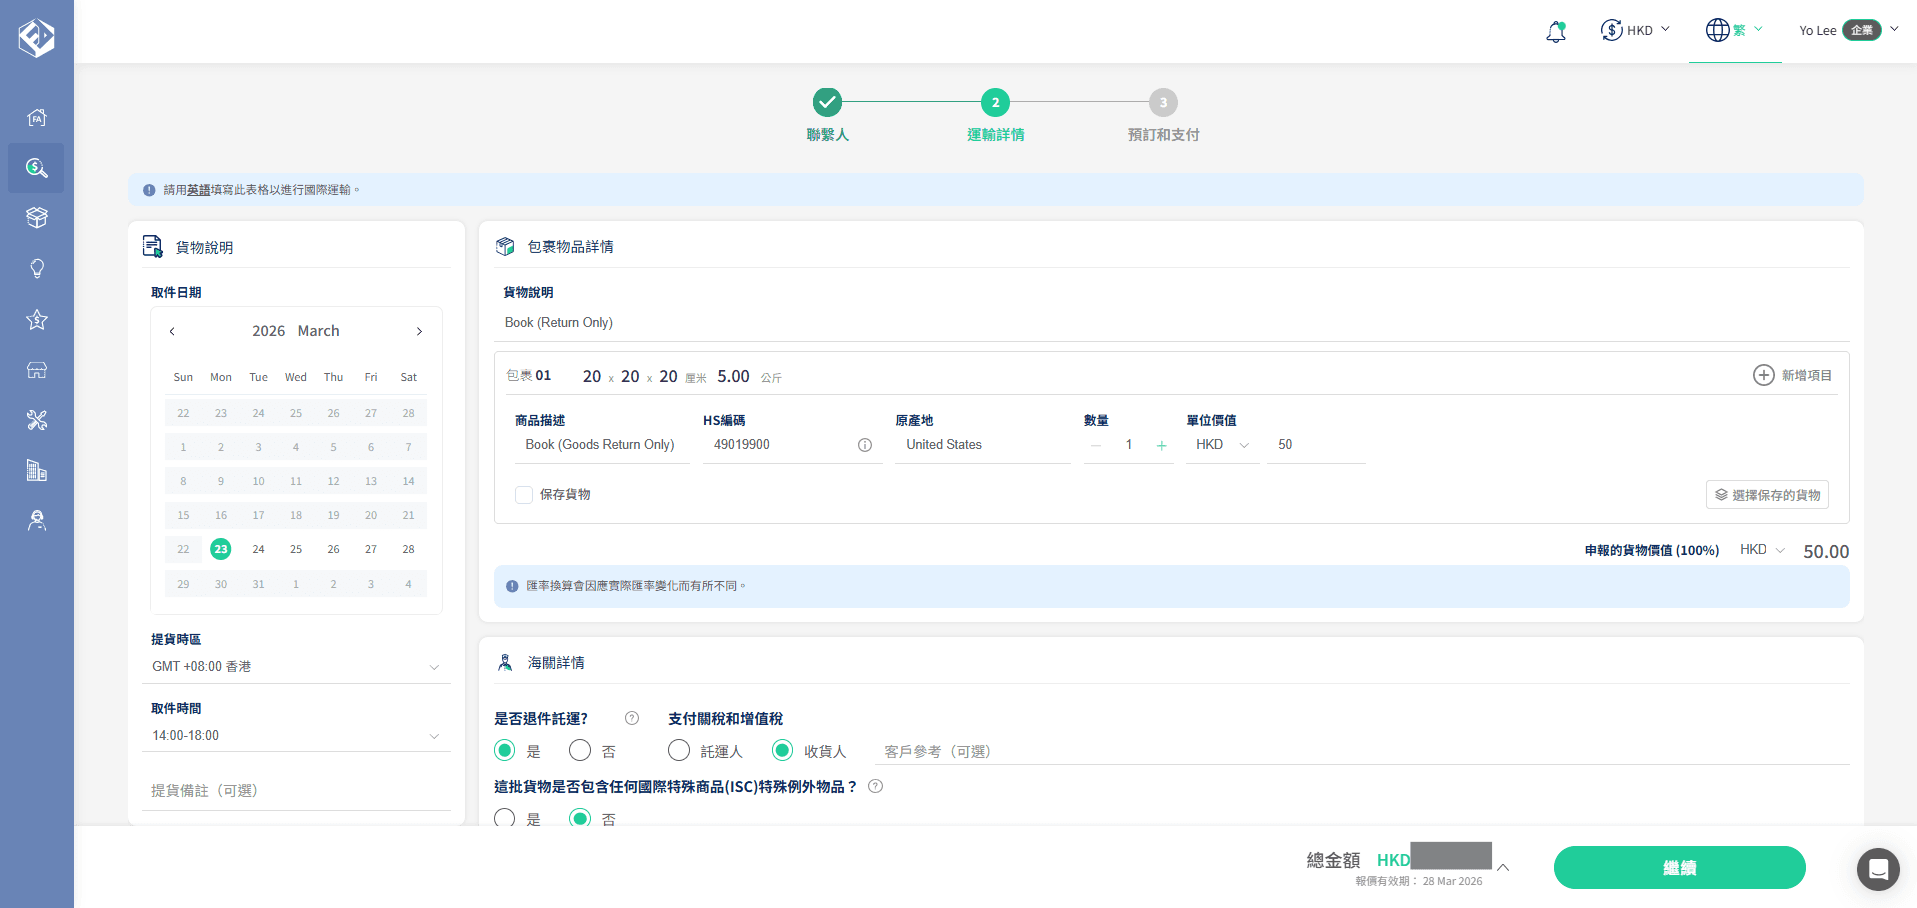The width and height of the screenshot is (1917, 908).
Task: Select 託運人 to pay duties
Action: pyautogui.click(x=679, y=750)
